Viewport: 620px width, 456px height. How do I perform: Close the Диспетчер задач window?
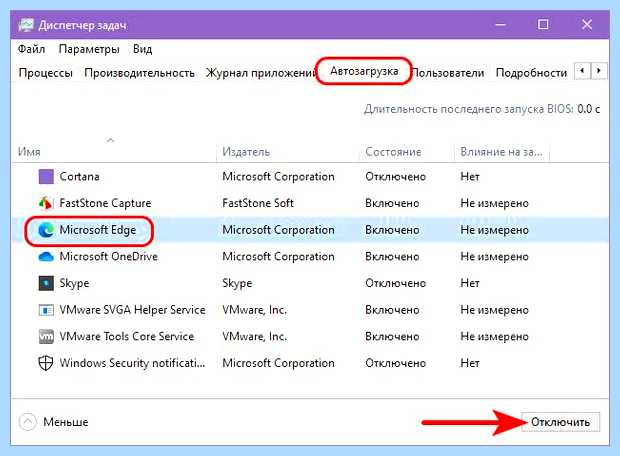[x=587, y=25]
